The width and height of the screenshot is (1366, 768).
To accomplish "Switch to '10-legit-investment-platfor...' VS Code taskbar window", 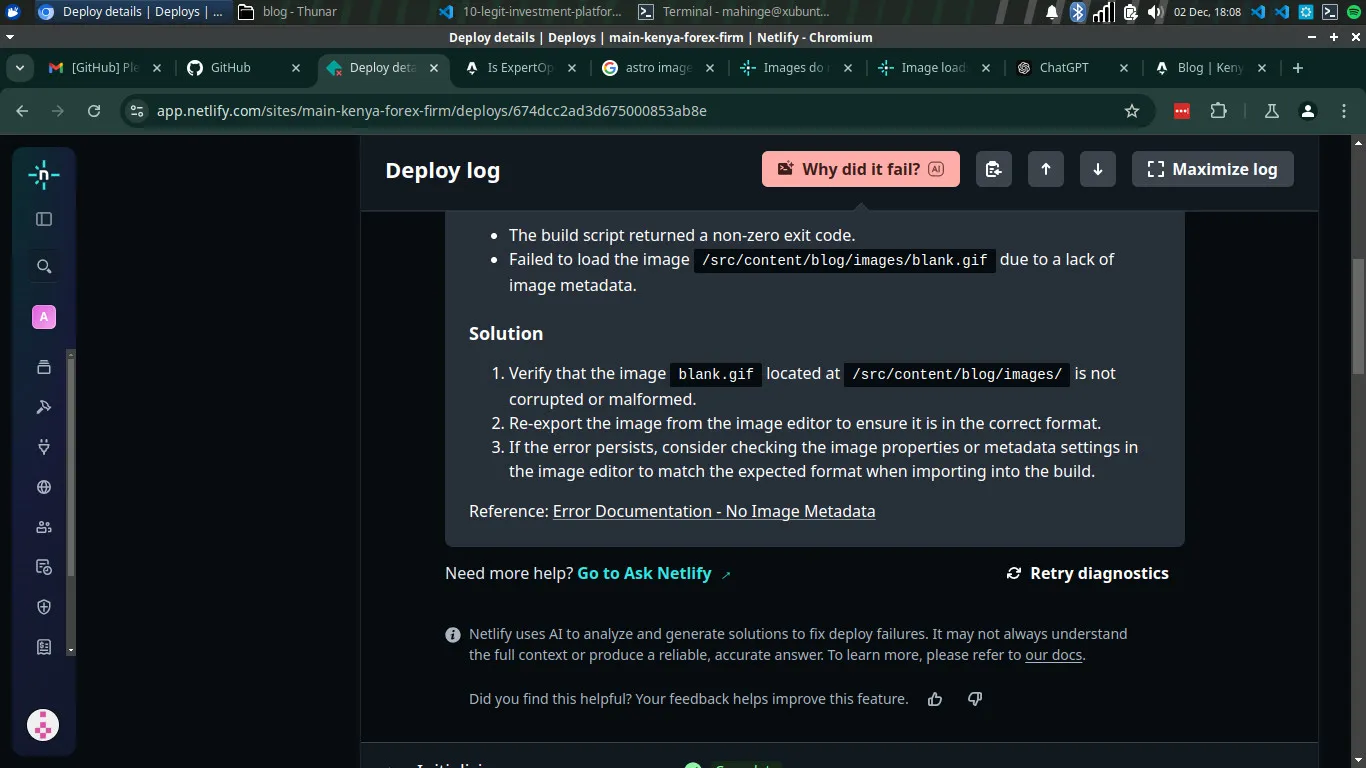I will tap(530, 12).
